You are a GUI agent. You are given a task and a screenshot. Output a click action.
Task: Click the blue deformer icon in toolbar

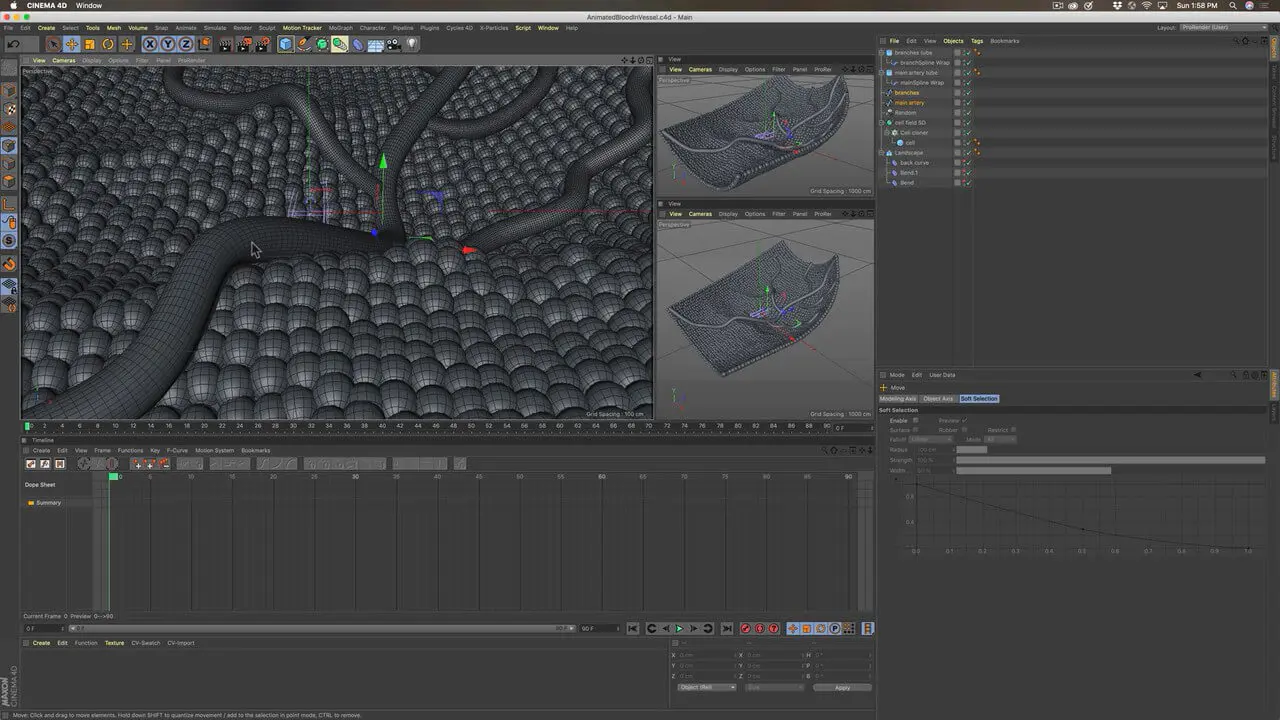point(358,44)
